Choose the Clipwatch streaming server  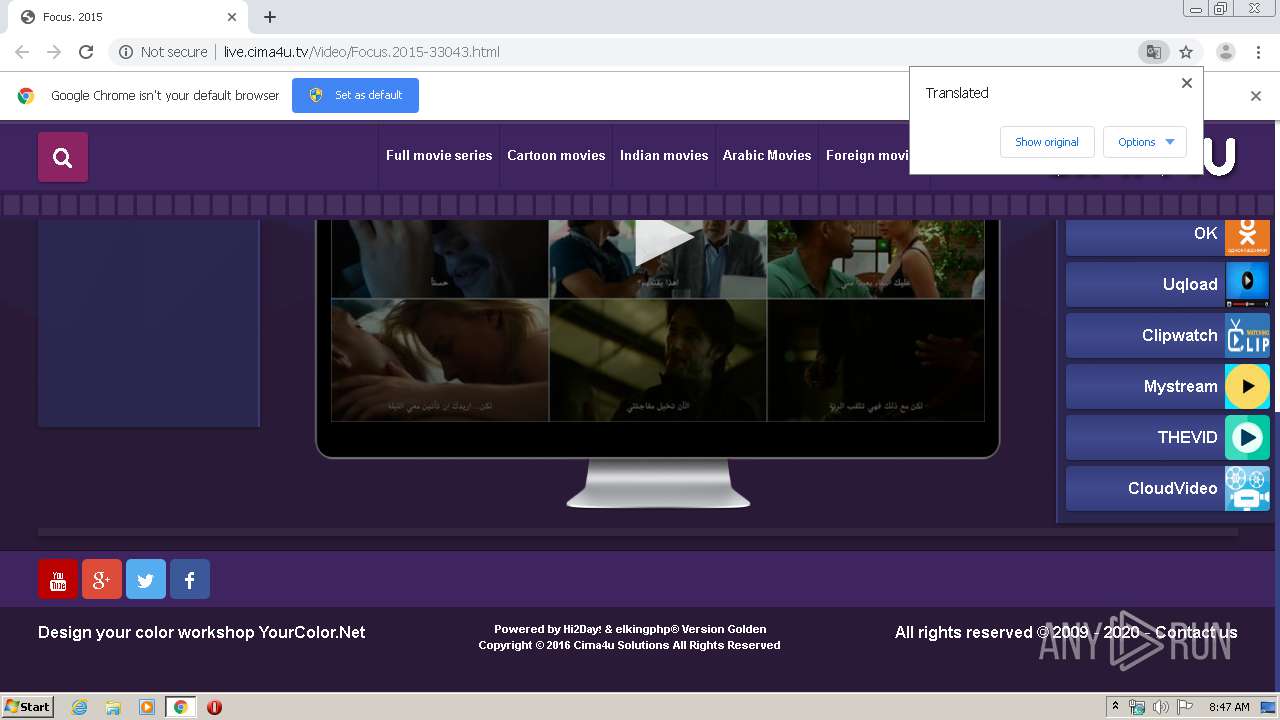point(1168,335)
